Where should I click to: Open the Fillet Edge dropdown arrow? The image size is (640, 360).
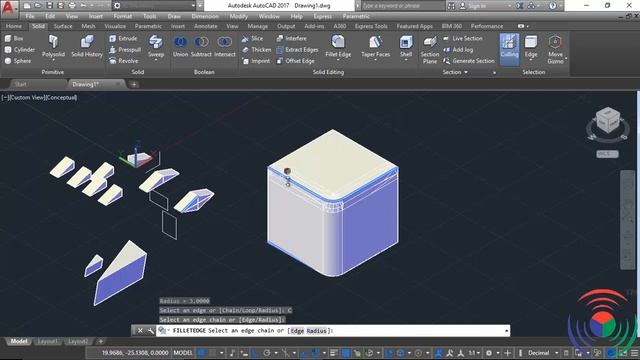pos(338,60)
